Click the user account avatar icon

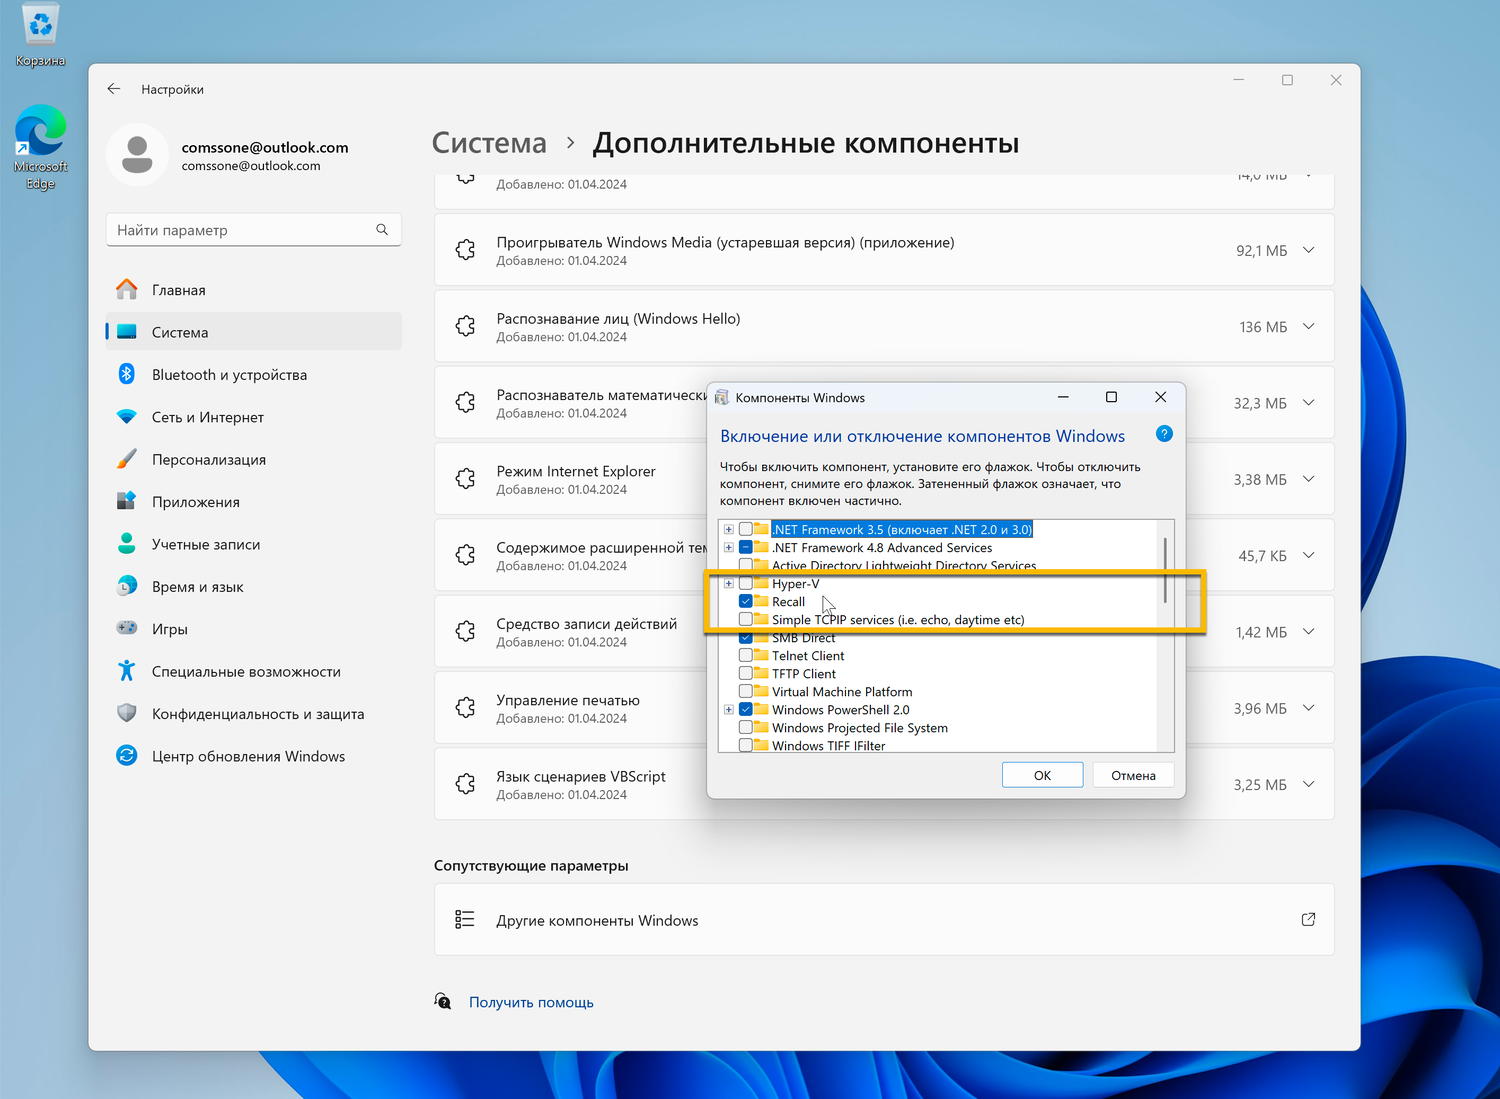pos(137,155)
